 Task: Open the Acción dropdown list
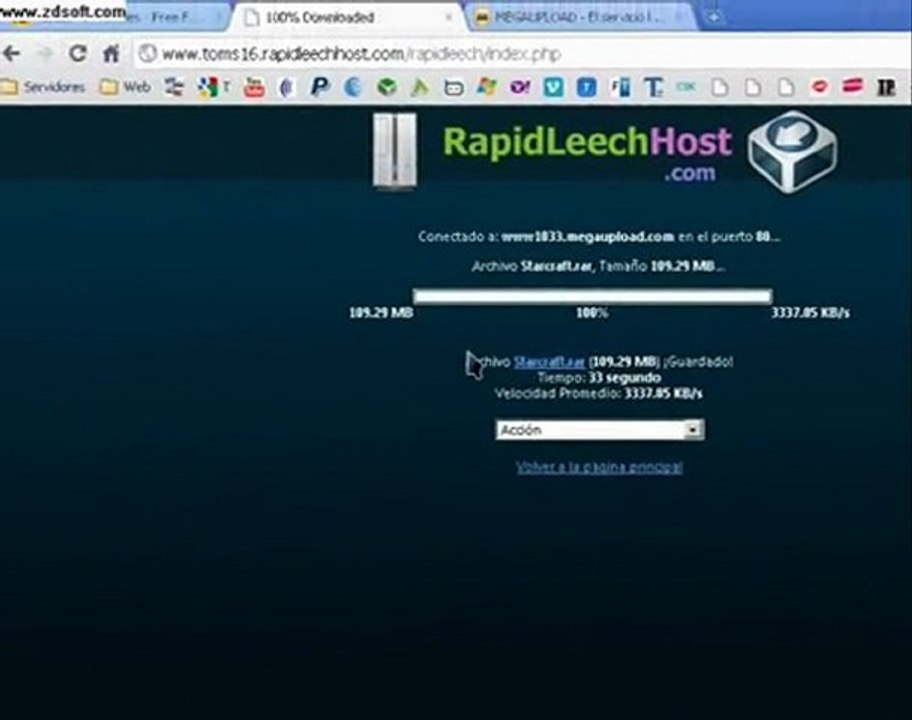pyautogui.click(x=600, y=430)
